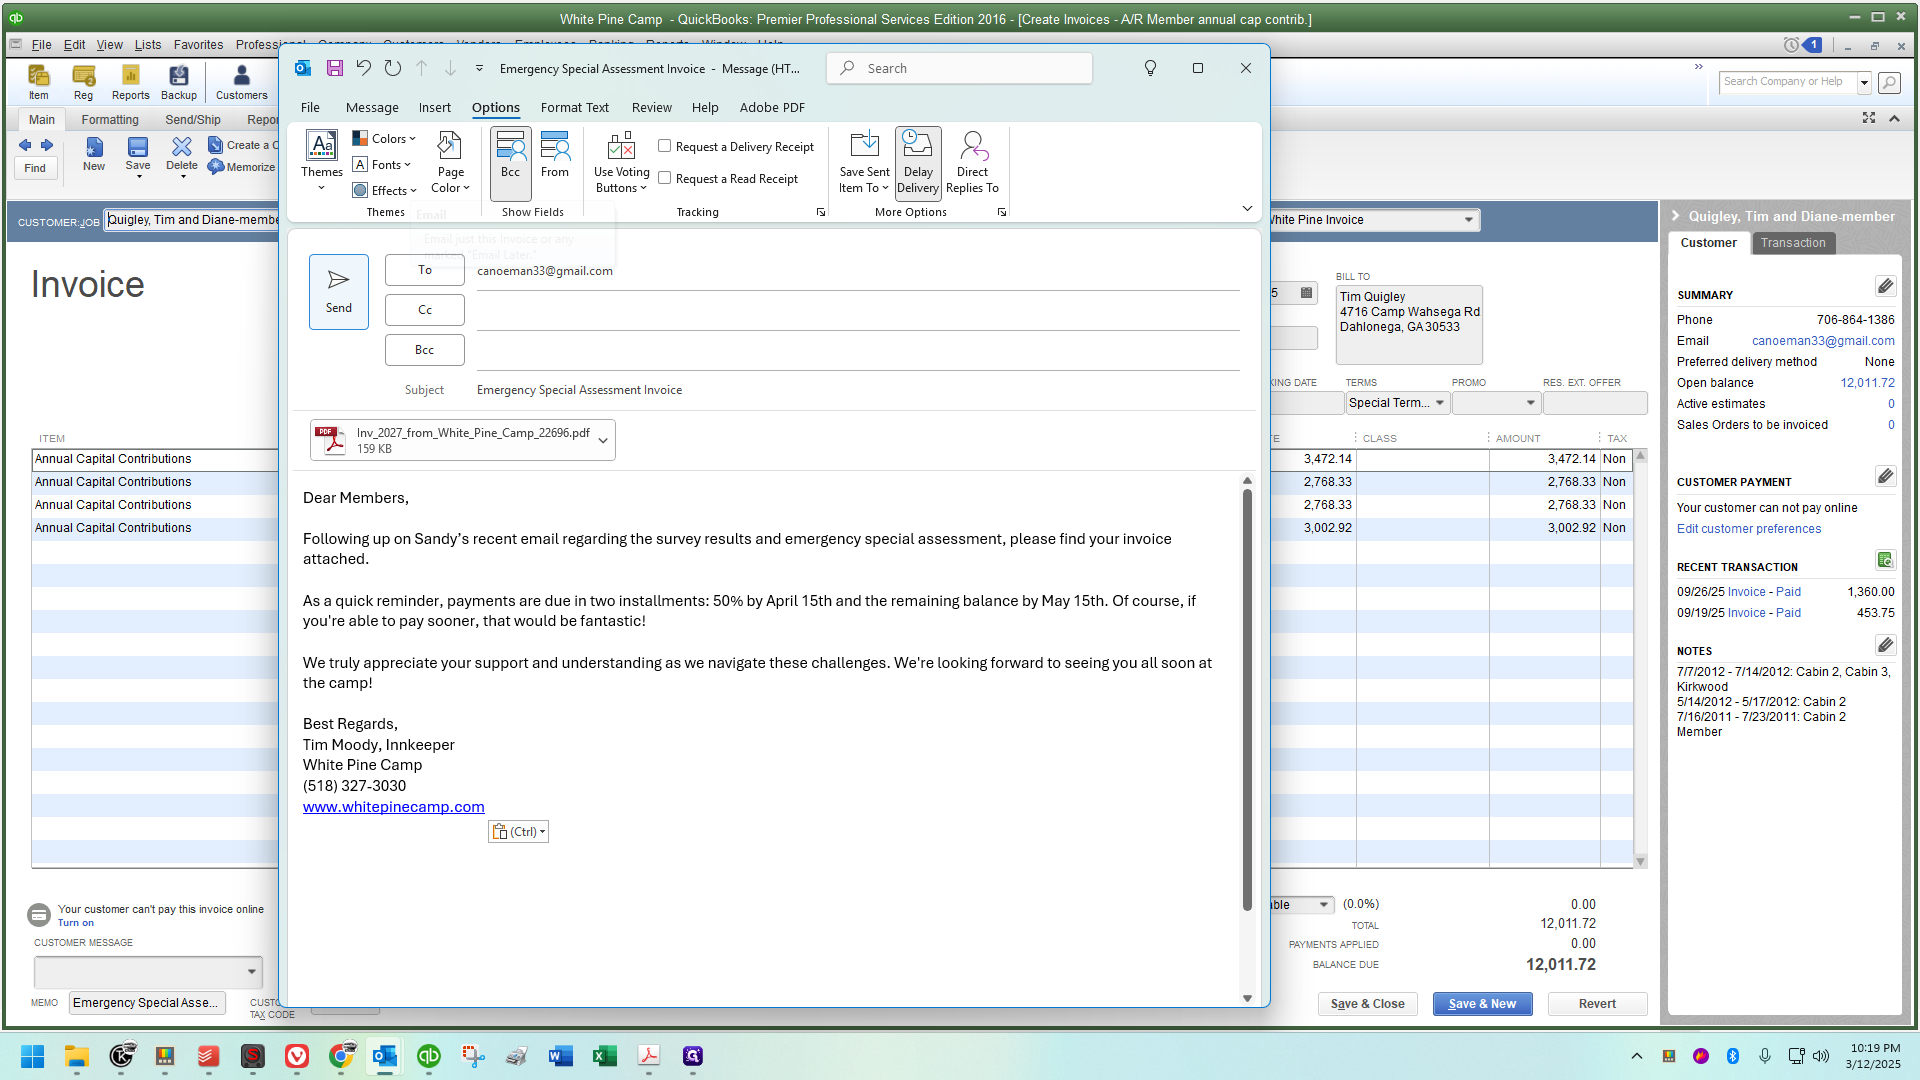The height and width of the screenshot is (1080, 1920).
Task: Click the message body scrollbar
Action: (x=1247, y=700)
